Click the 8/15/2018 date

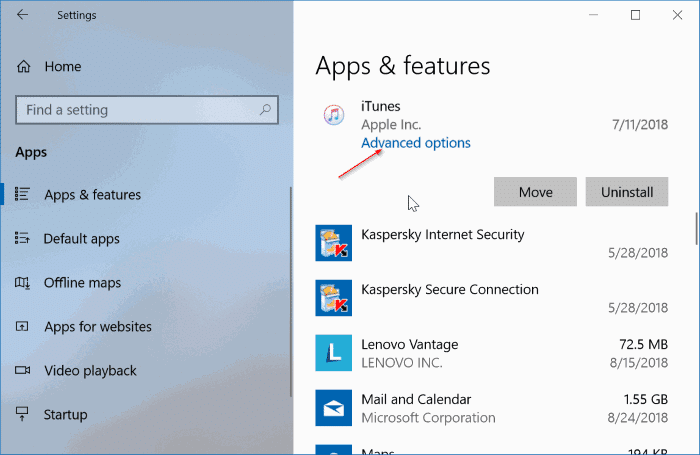639,363
